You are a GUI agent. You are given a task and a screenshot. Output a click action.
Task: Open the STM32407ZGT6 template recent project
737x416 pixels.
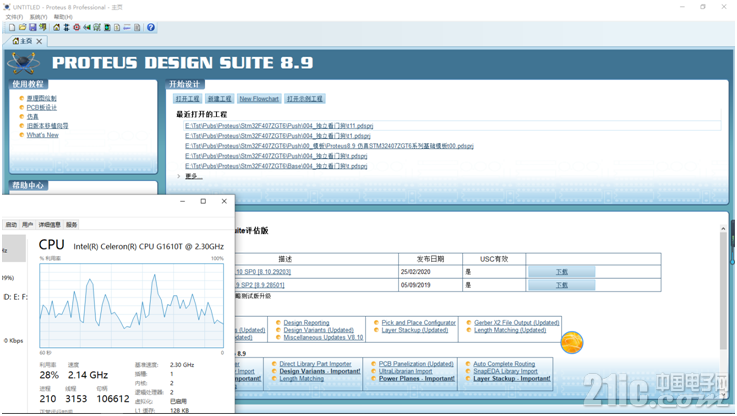point(329,146)
